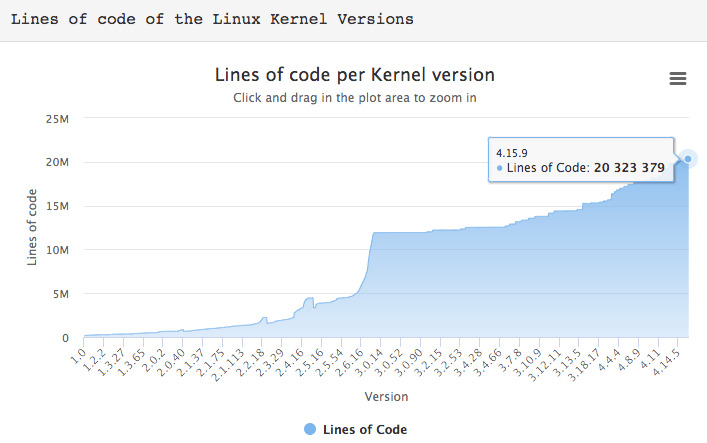Viewport: 707px width, 443px height.
Task: Click the chart subtitle about zooming in
Action: 355,98
